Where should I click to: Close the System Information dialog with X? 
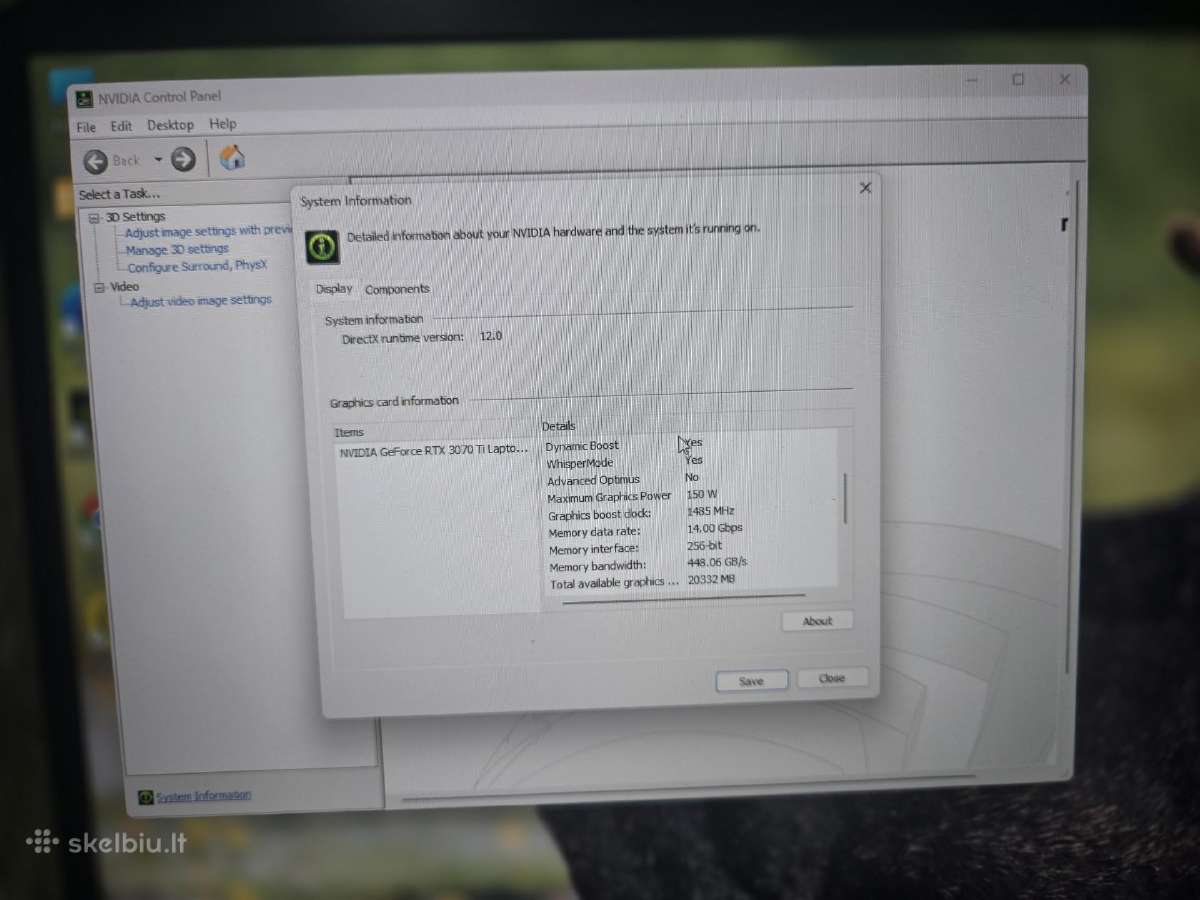pyautogui.click(x=866, y=188)
